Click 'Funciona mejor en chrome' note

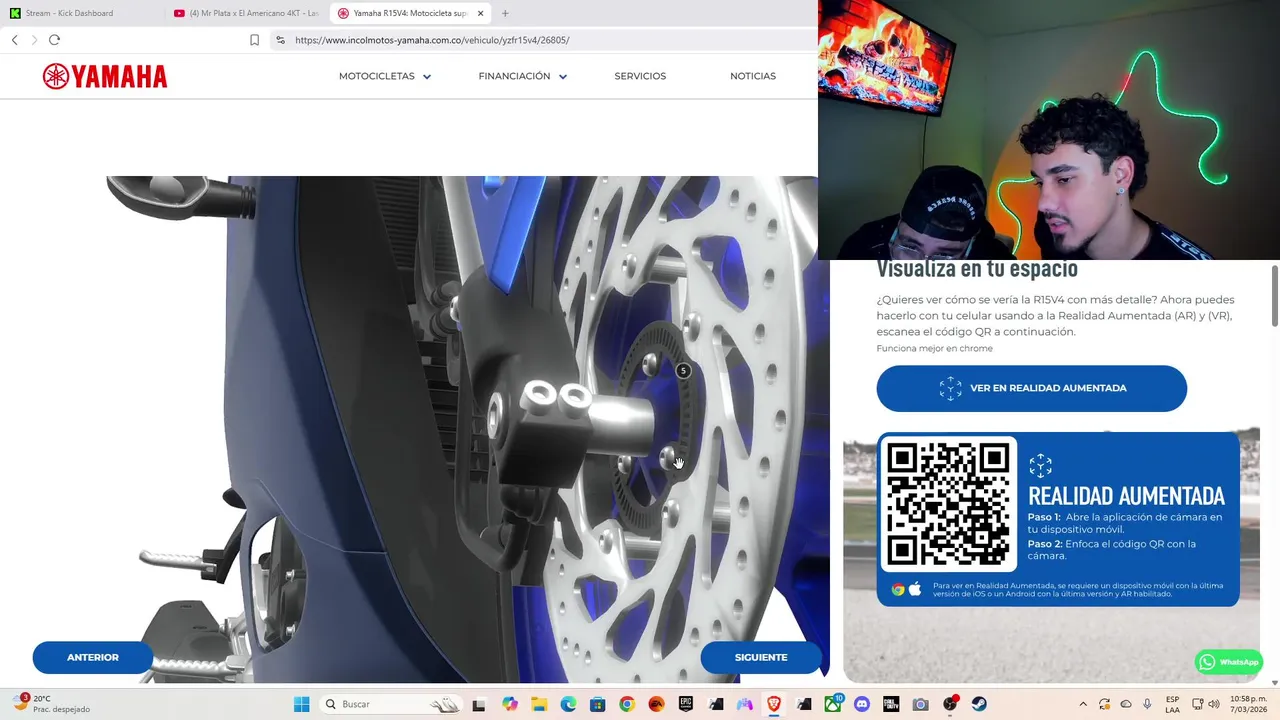tap(935, 348)
